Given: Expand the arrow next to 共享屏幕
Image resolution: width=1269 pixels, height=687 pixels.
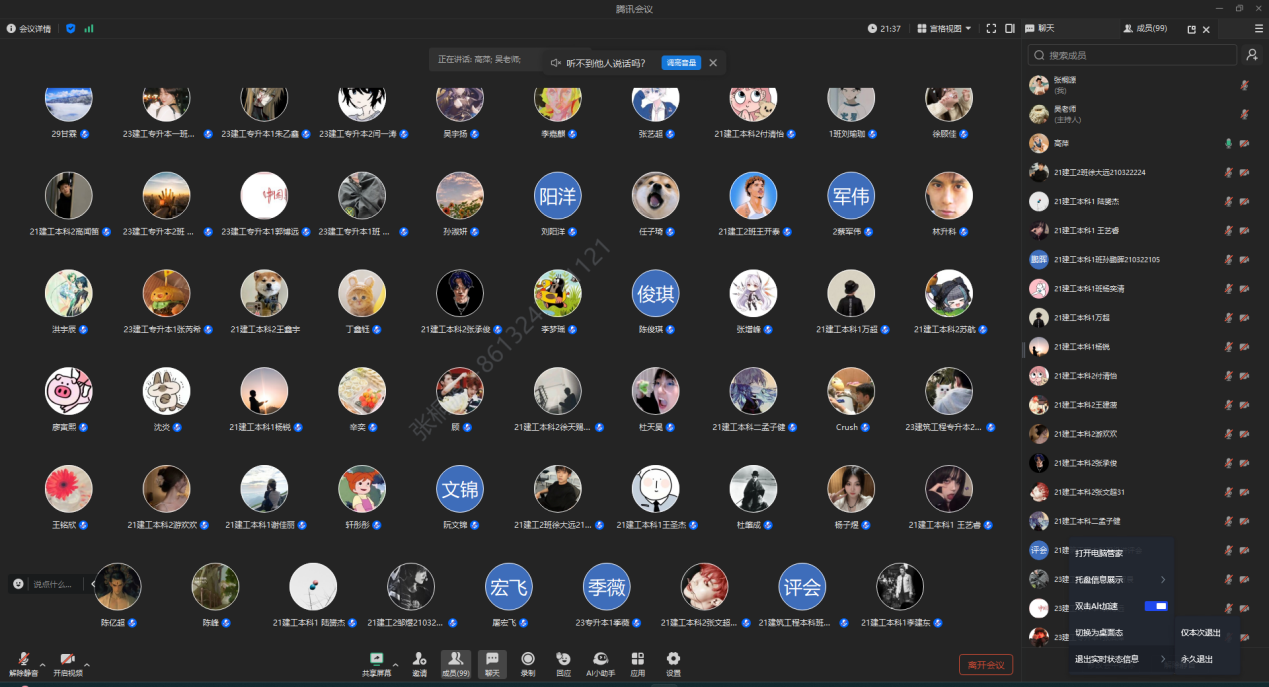Looking at the screenshot, I should 395,664.
